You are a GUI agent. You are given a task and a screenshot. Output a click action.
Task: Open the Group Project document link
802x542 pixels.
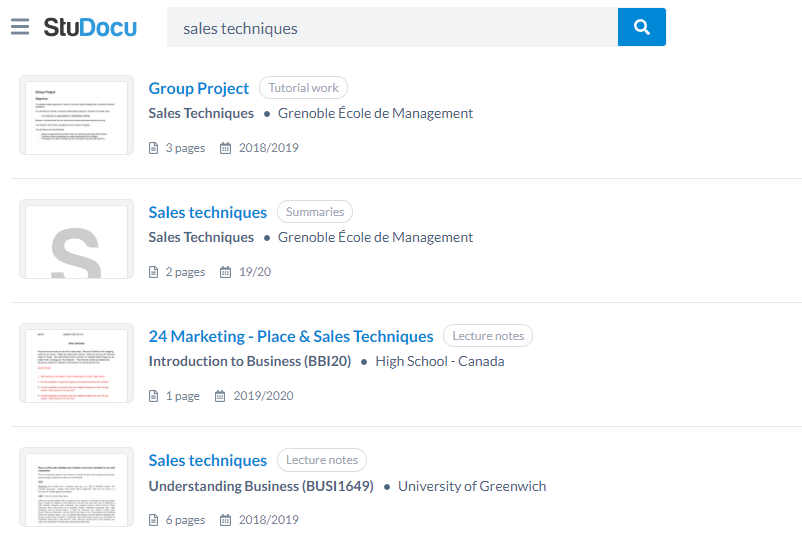198,88
